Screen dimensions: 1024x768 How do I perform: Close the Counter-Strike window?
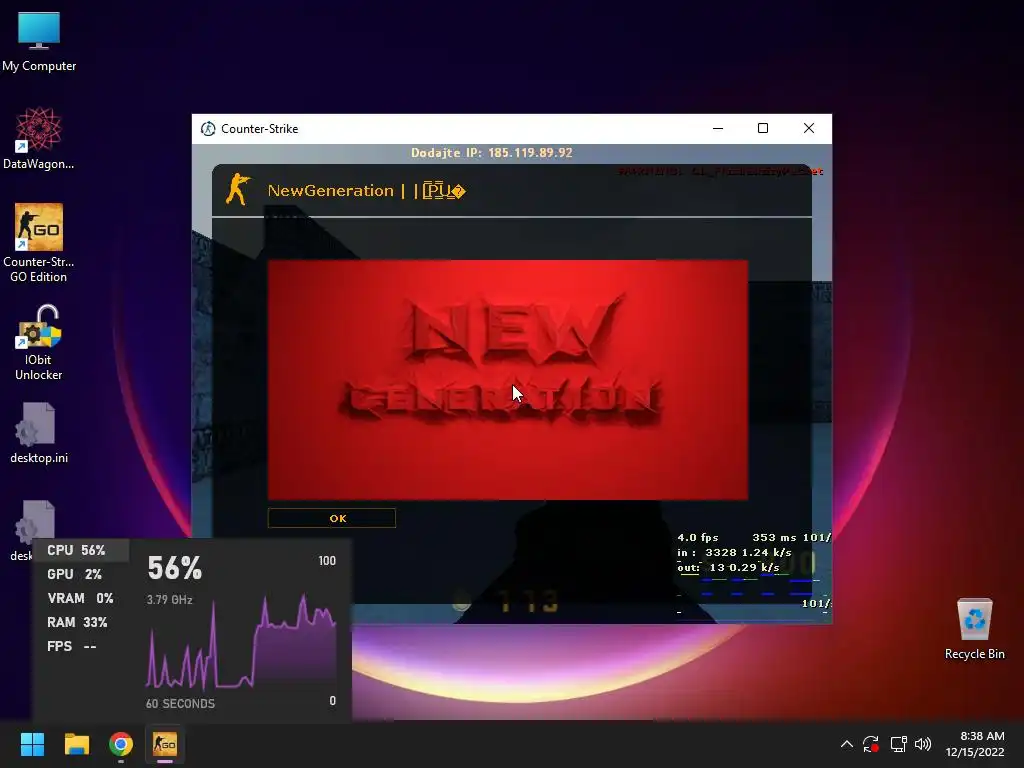point(808,129)
